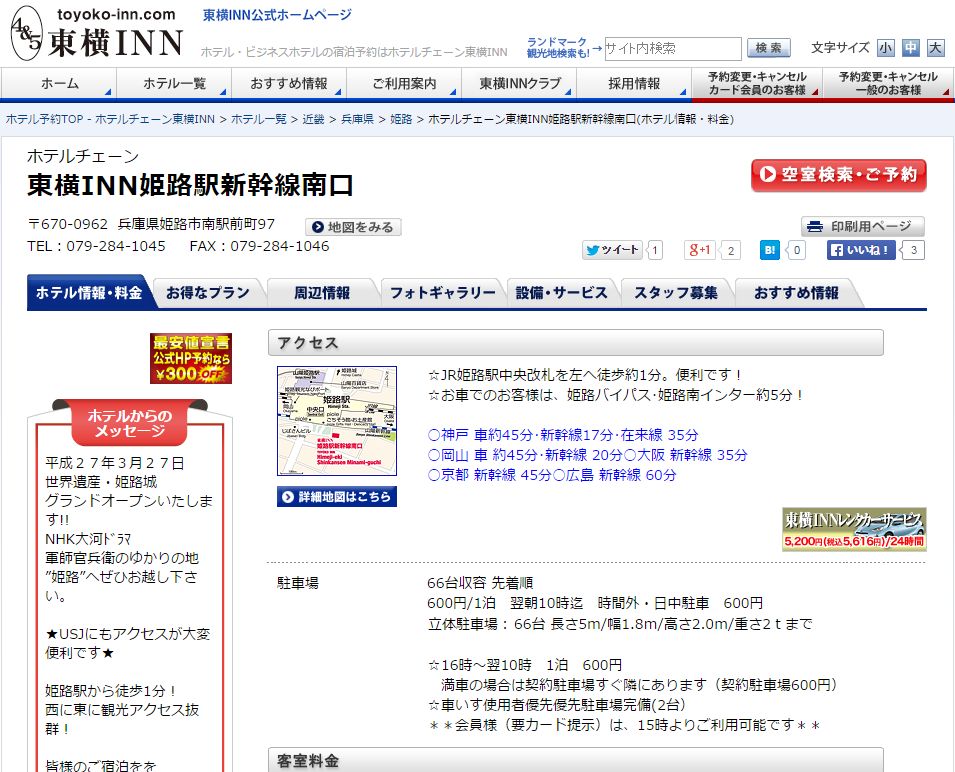Click the Google +1 button

(x=699, y=250)
